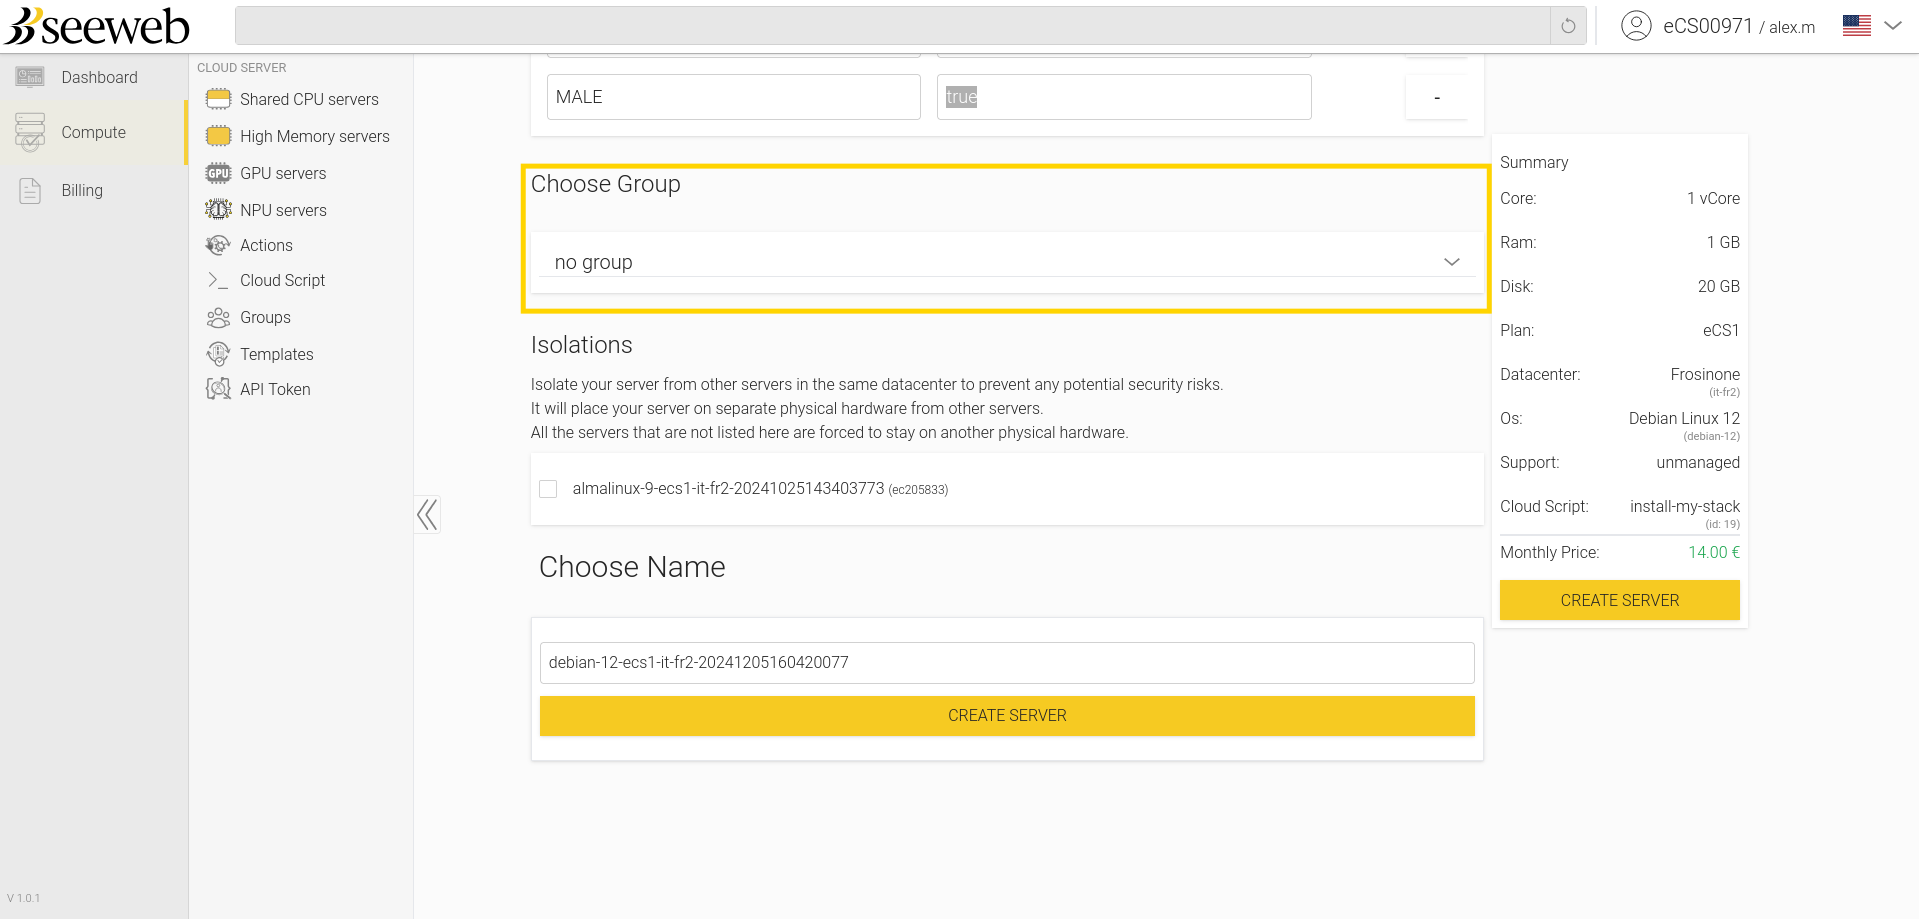Screen dimensions: 1919x919
Task: Click High Memory servers icon
Action: (218, 136)
